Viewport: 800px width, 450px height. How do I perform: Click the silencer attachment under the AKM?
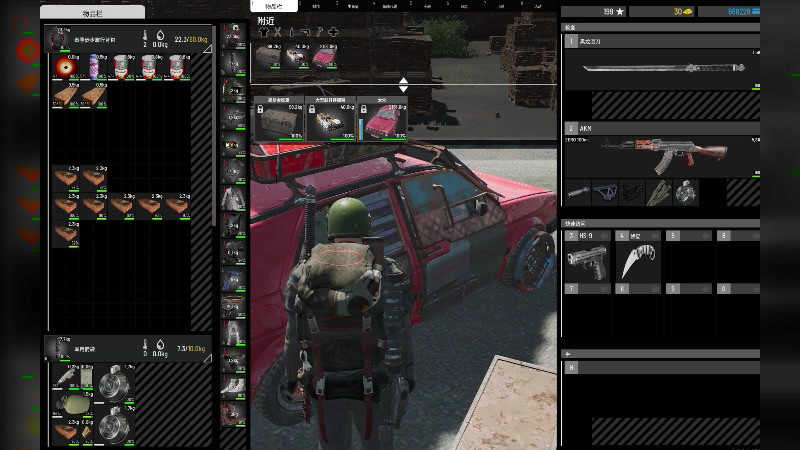578,192
